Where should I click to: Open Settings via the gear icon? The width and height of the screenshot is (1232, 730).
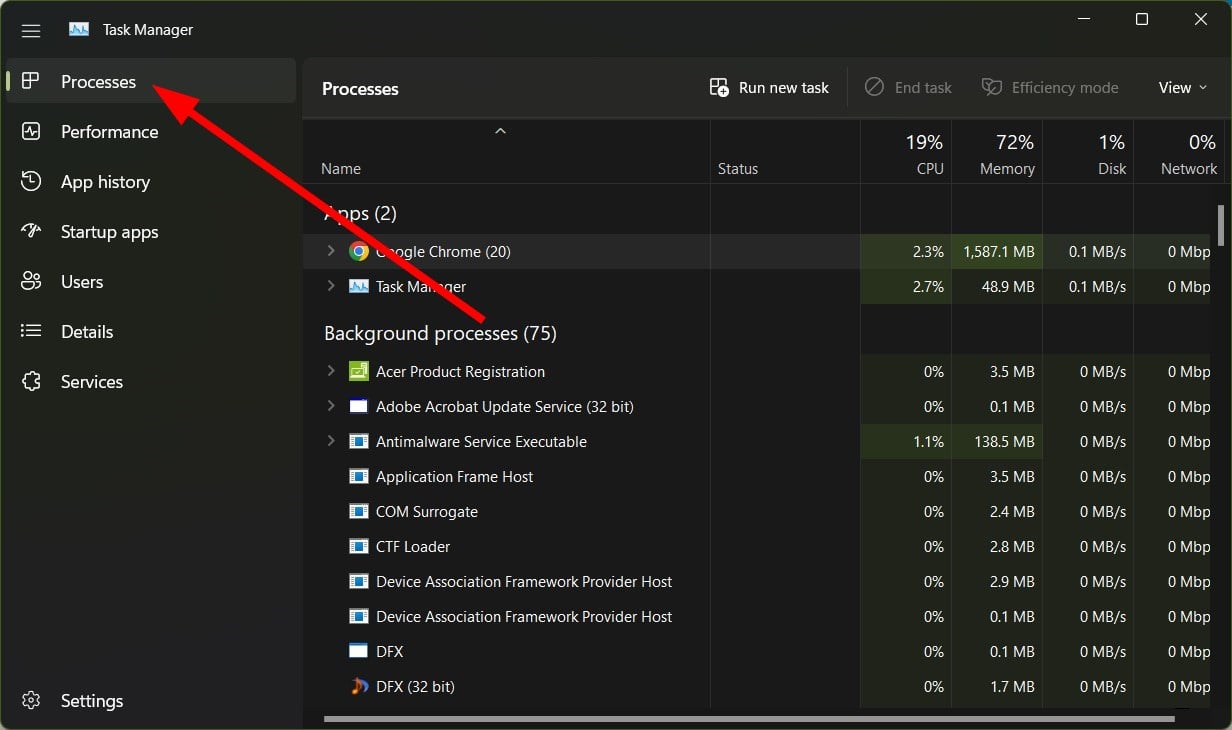(31, 700)
